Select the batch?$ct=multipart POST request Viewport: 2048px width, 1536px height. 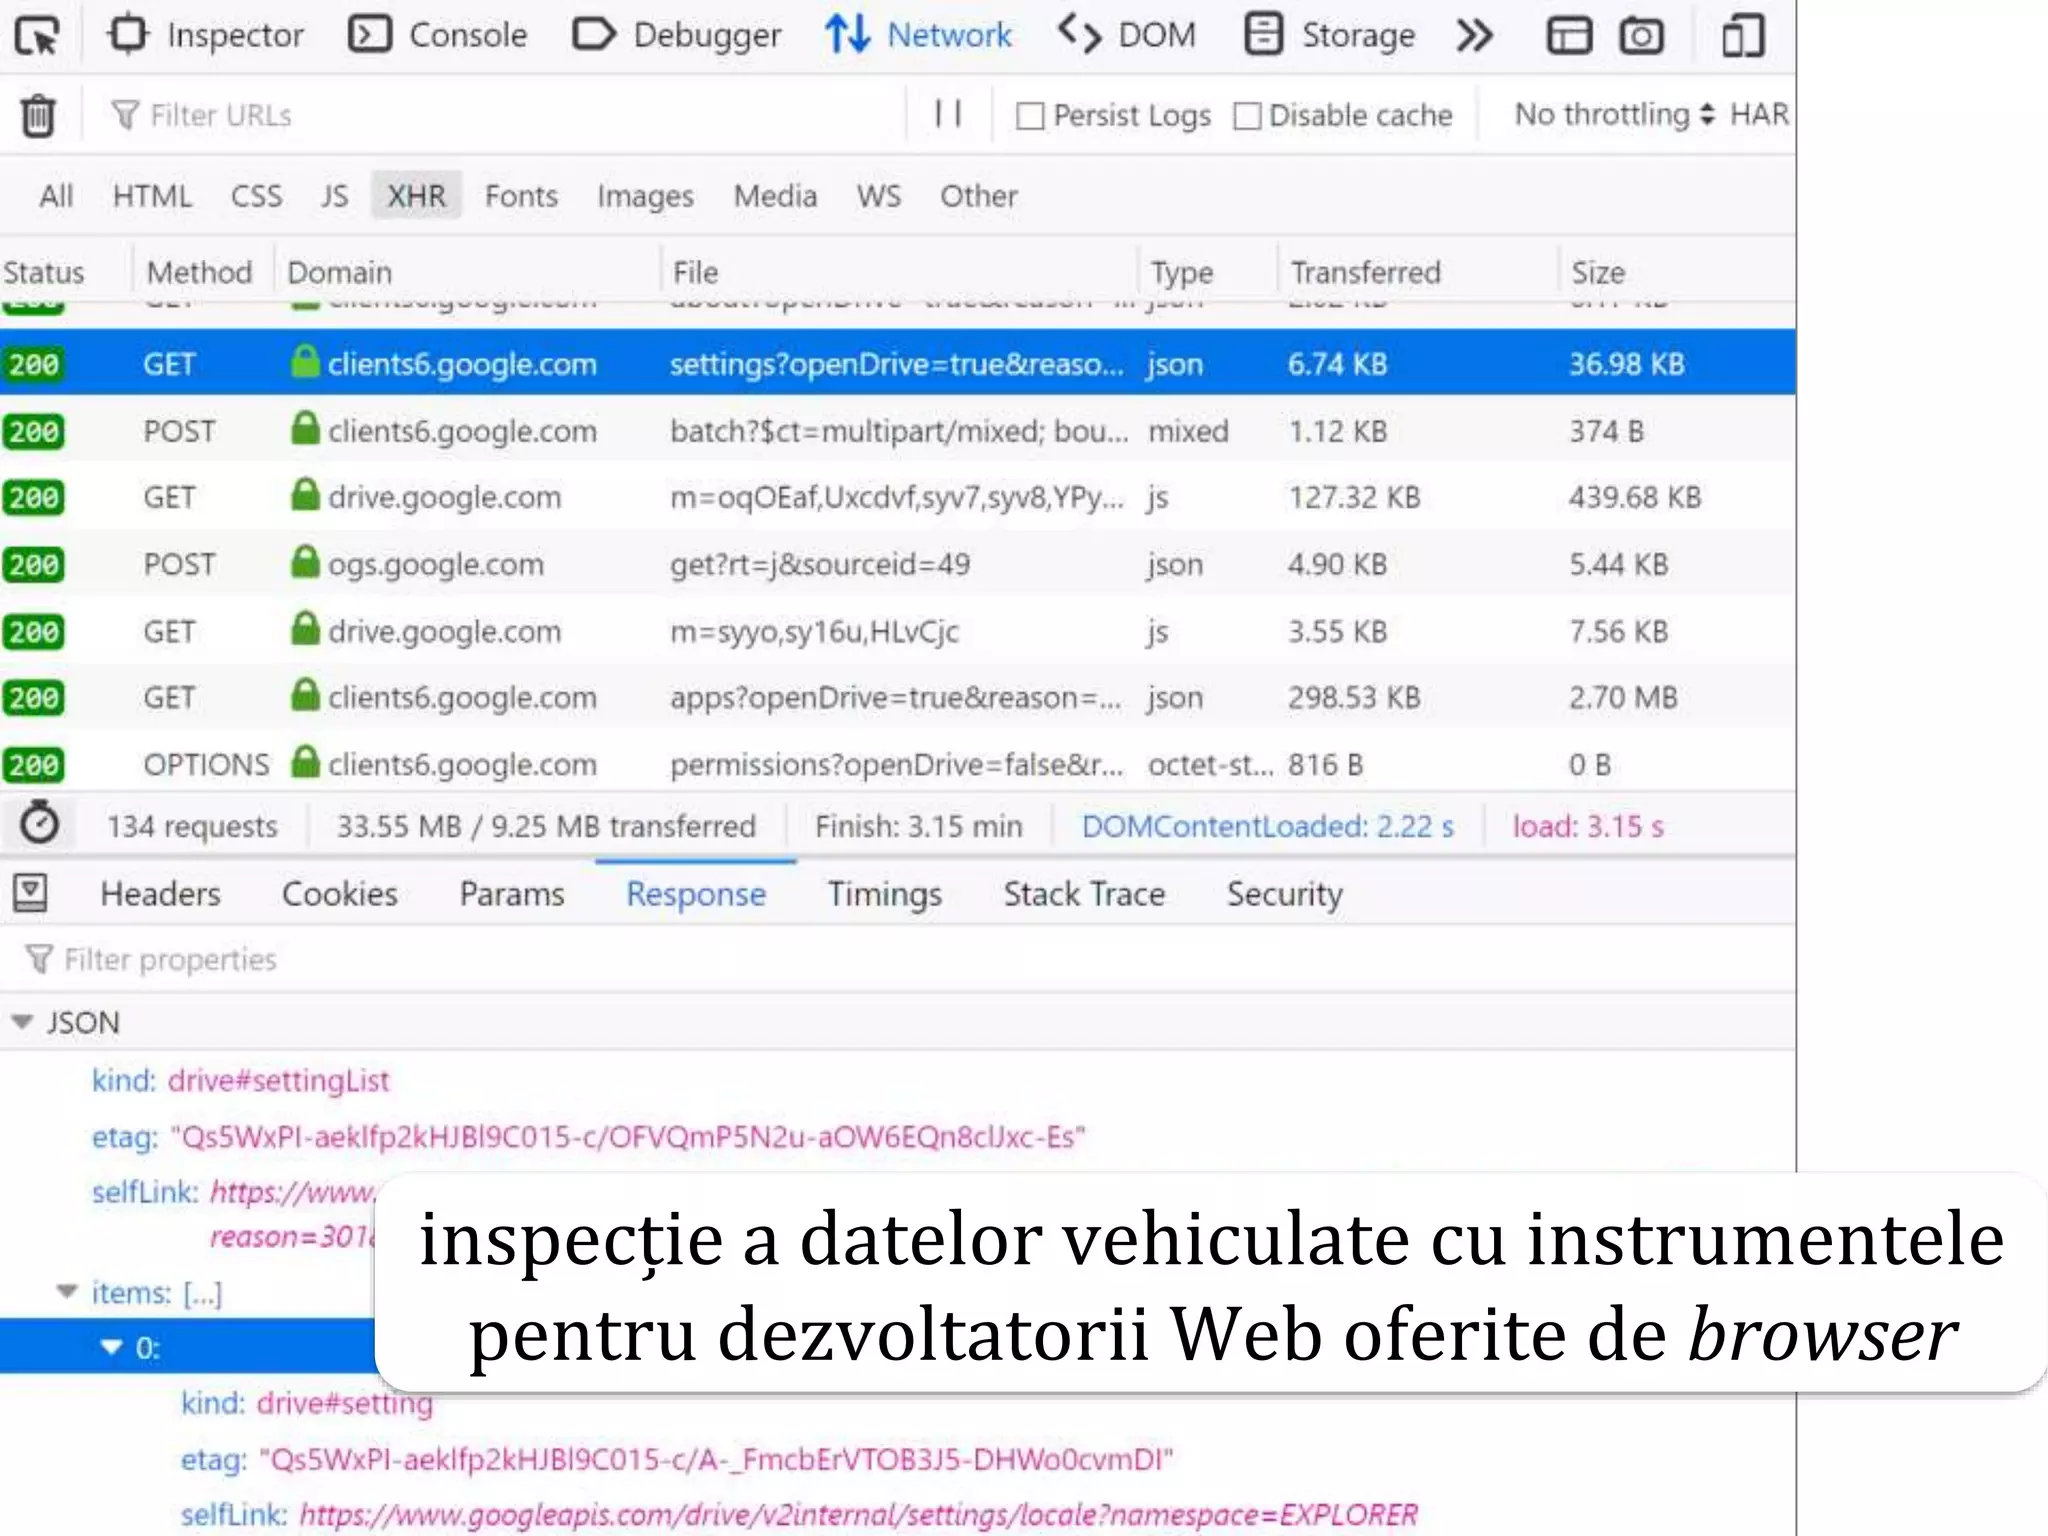(897, 431)
